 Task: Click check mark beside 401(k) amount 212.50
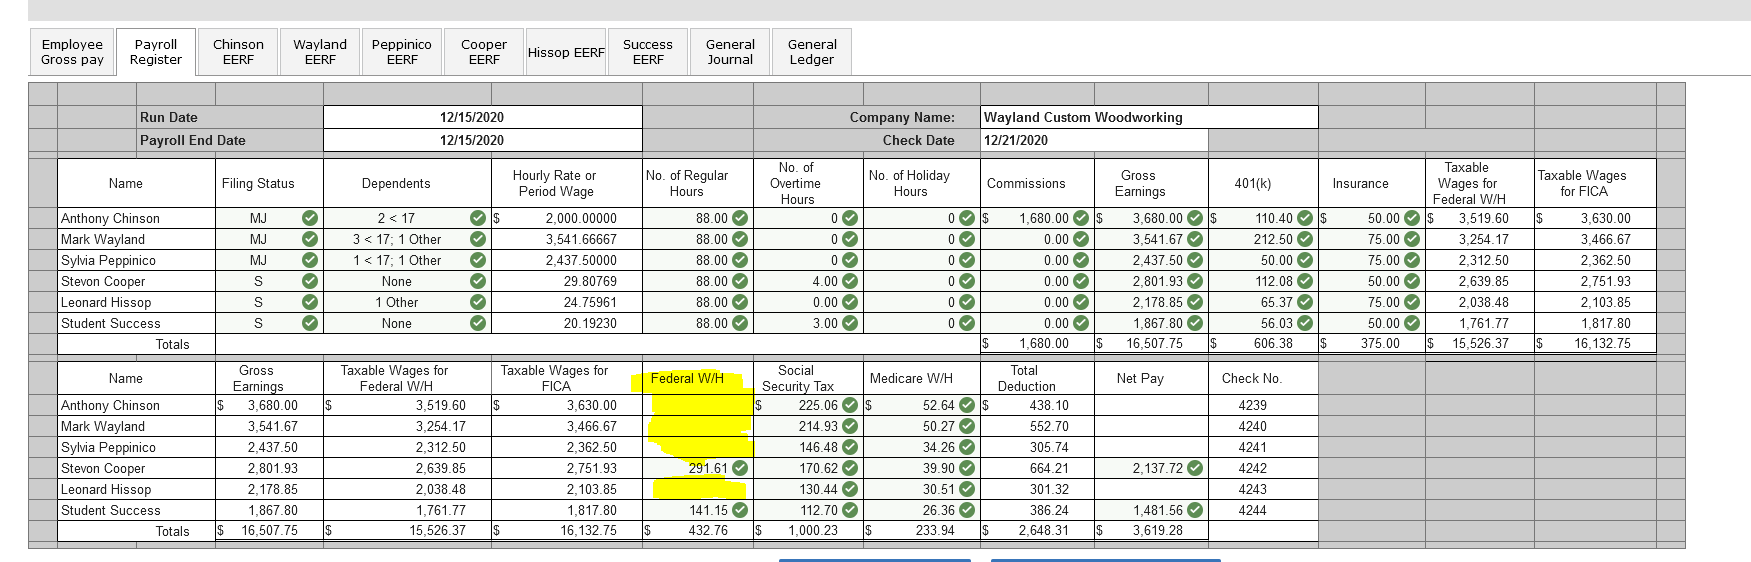pos(1305,239)
